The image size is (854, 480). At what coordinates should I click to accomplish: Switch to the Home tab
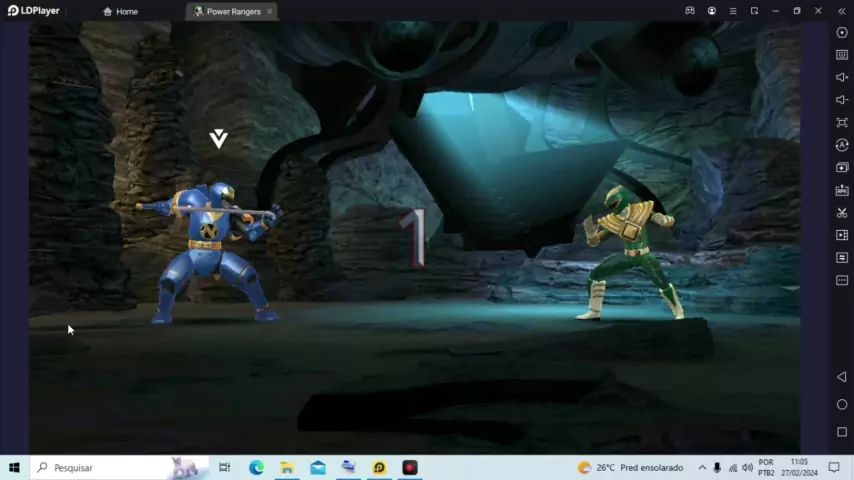pos(120,12)
